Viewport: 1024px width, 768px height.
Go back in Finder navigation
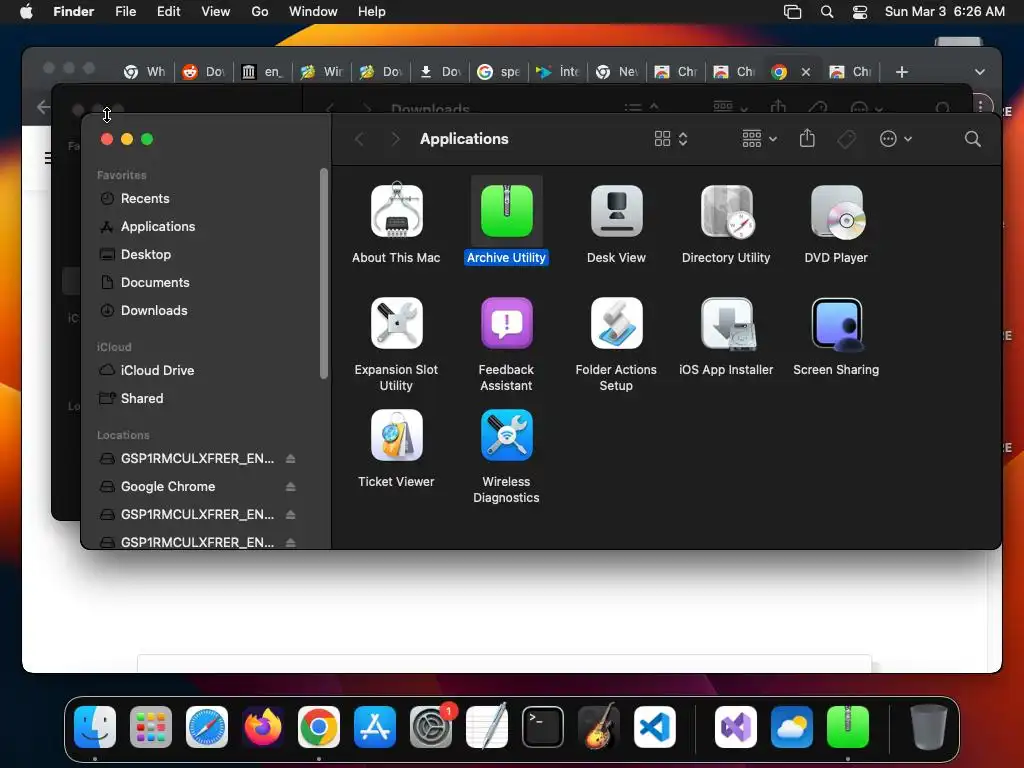(360, 138)
